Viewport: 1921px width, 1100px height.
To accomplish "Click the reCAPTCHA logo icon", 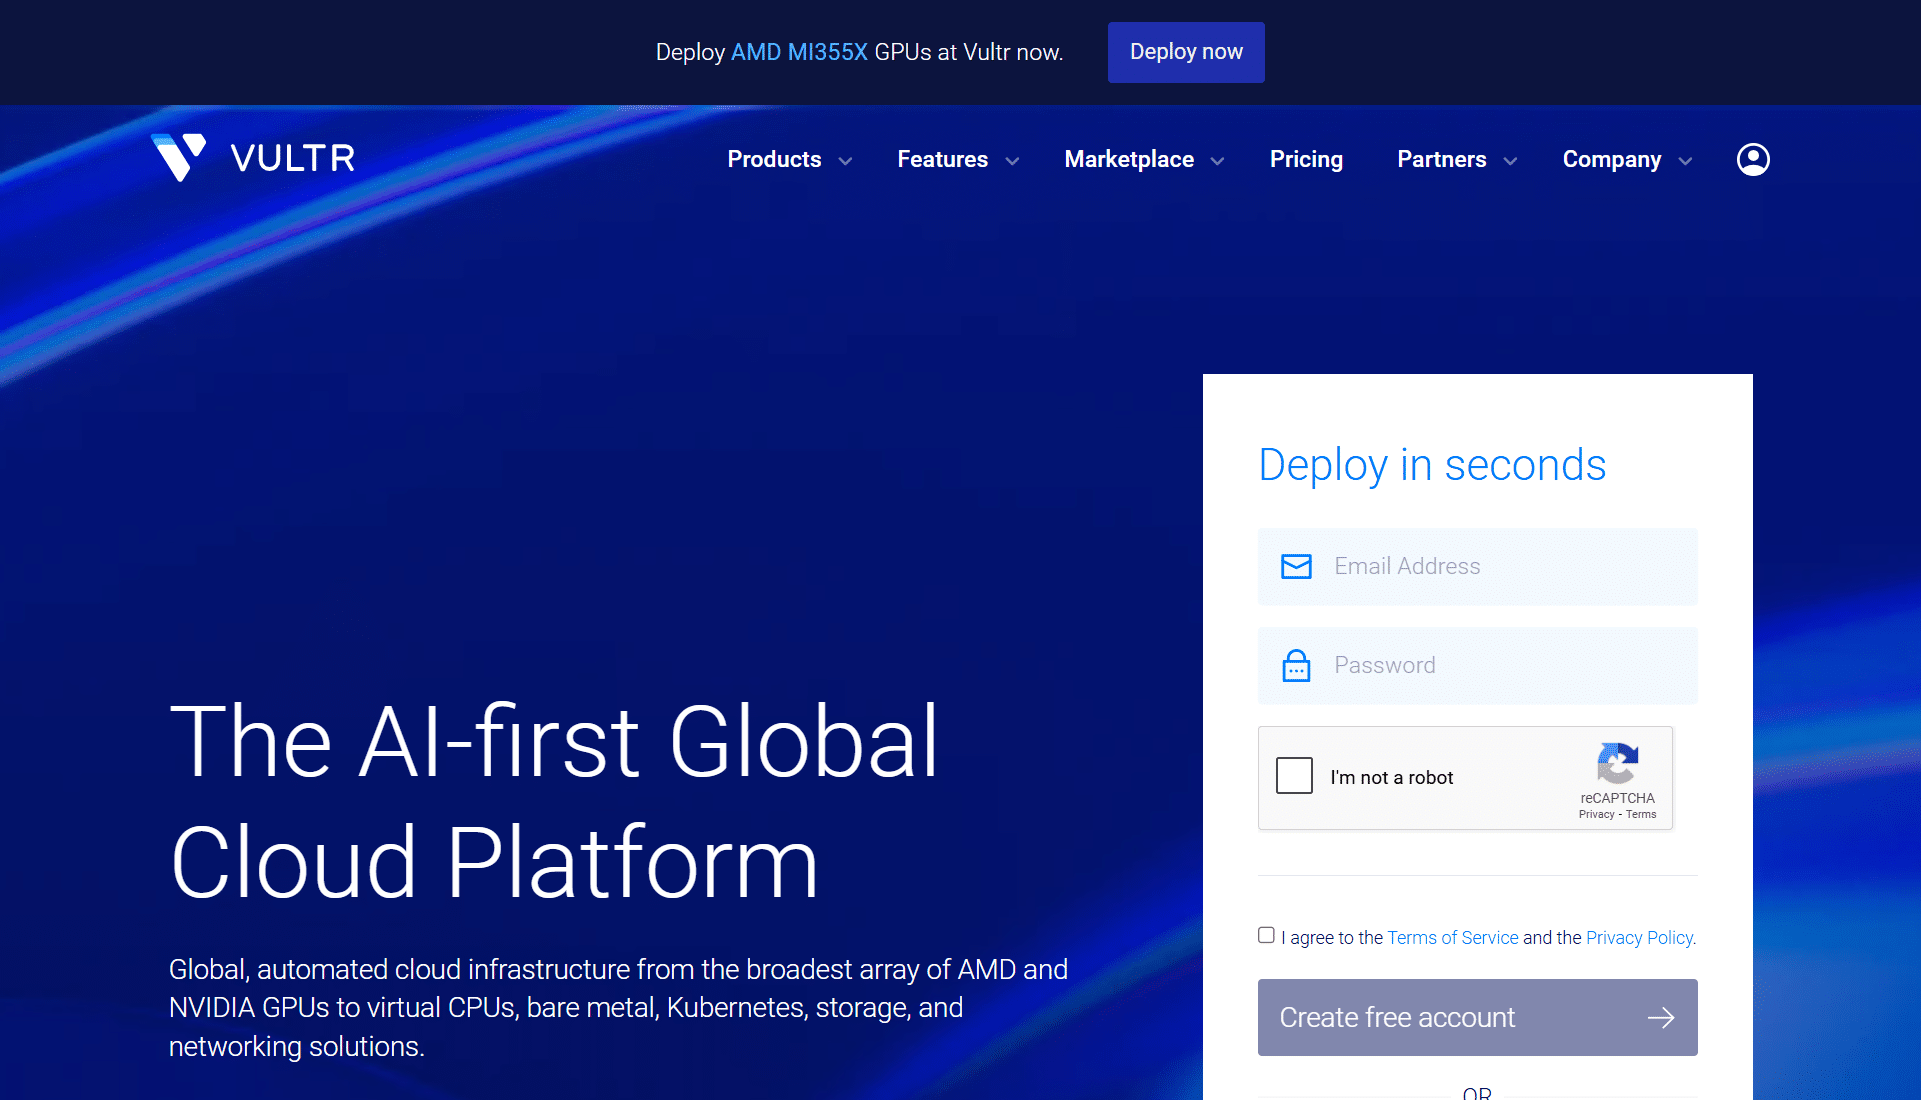I will point(1617,764).
